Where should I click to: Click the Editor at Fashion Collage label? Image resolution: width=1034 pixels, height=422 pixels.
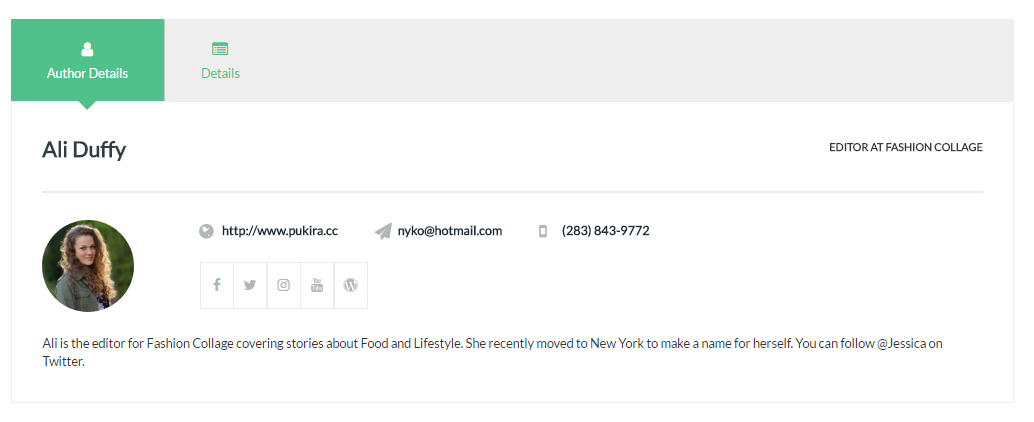point(905,147)
